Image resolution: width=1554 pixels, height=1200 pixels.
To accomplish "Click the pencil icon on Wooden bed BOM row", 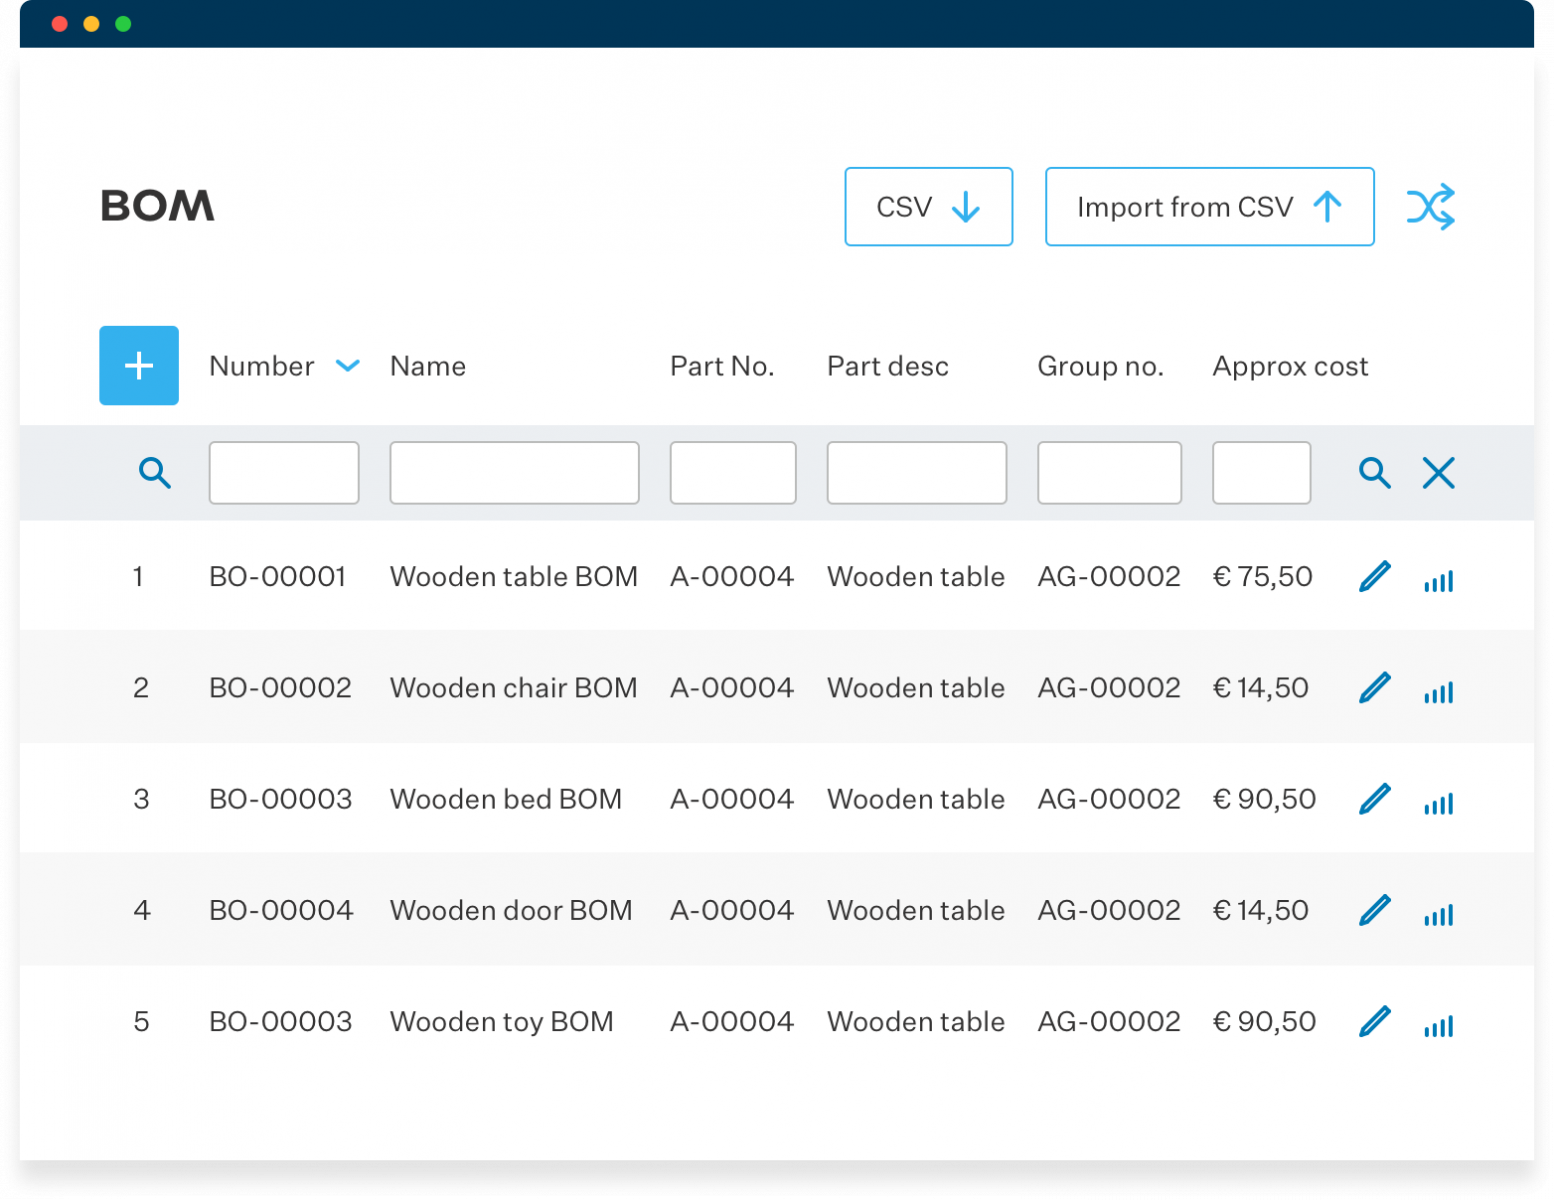I will pos(1375,799).
